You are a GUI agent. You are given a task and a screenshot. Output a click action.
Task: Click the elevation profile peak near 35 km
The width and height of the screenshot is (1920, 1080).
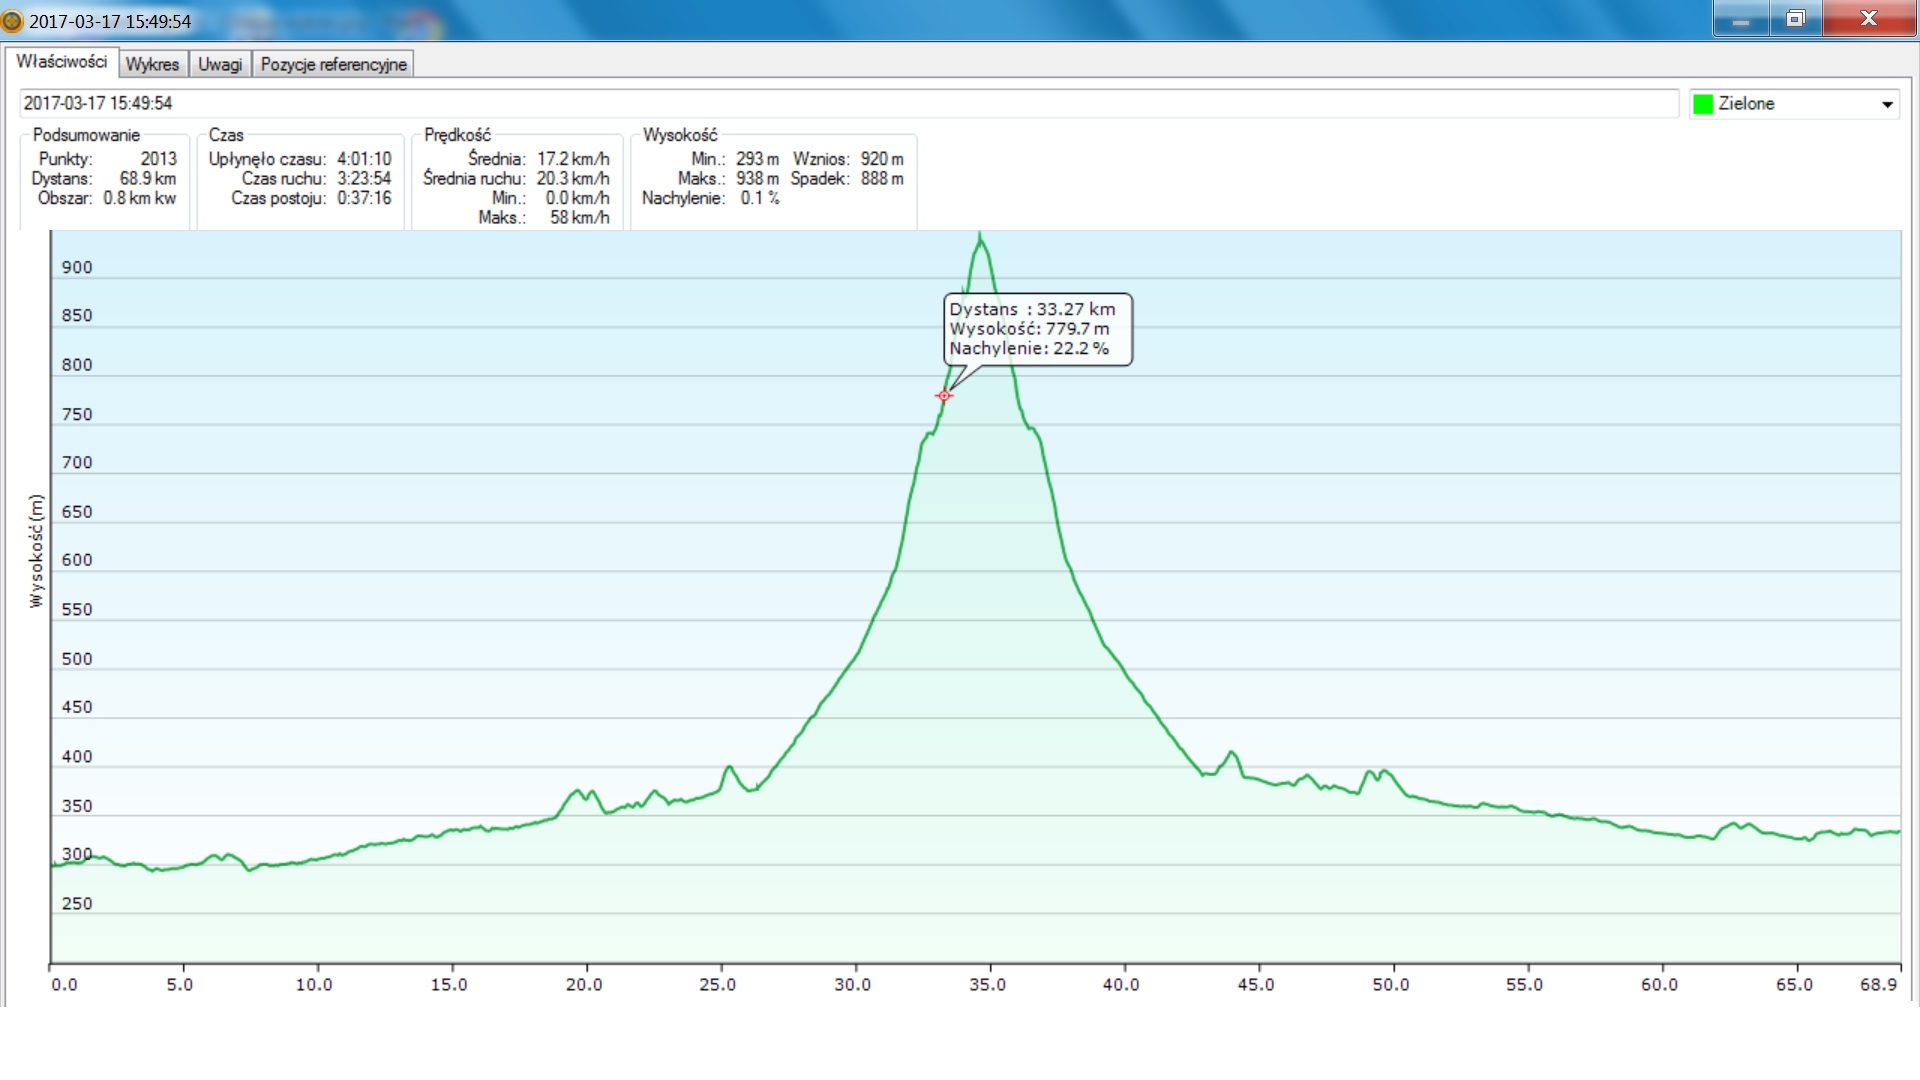coord(980,238)
